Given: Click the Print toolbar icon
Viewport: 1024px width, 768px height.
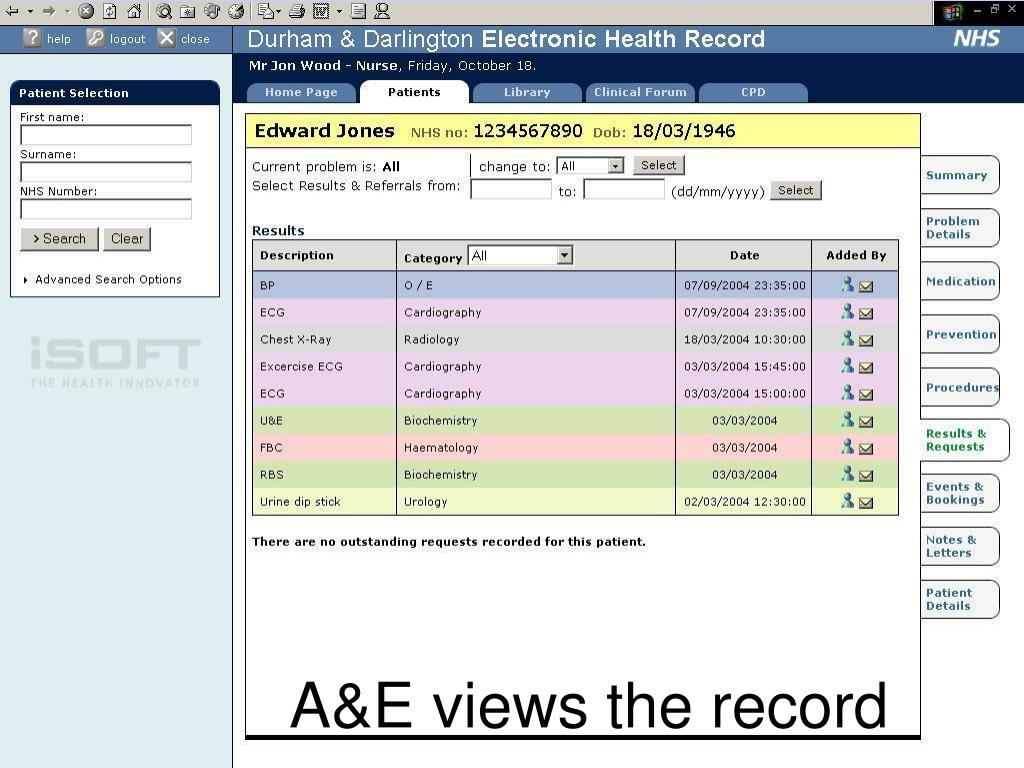Looking at the screenshot, I should click(x=297, y=10).
